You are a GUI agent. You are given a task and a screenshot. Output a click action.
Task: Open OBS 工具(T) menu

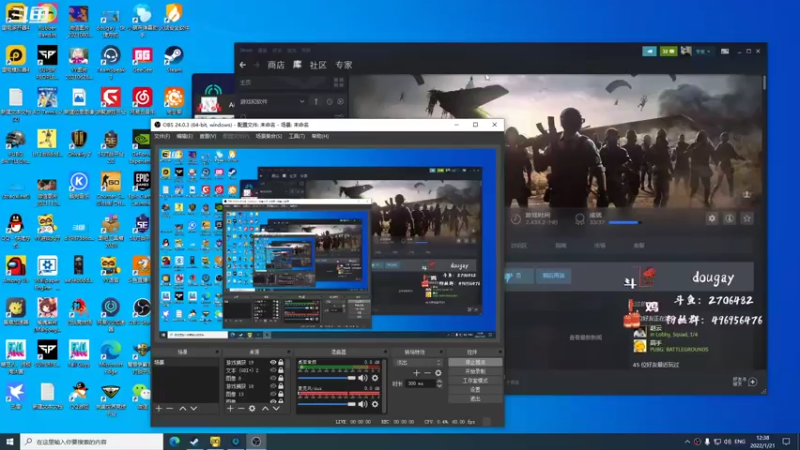(x=296, y=136)
